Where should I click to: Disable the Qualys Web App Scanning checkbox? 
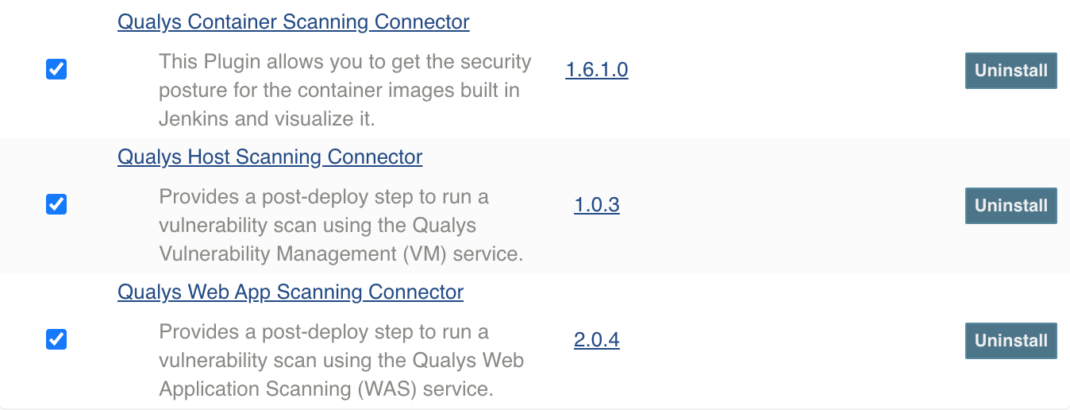click(x=56, y=339)
